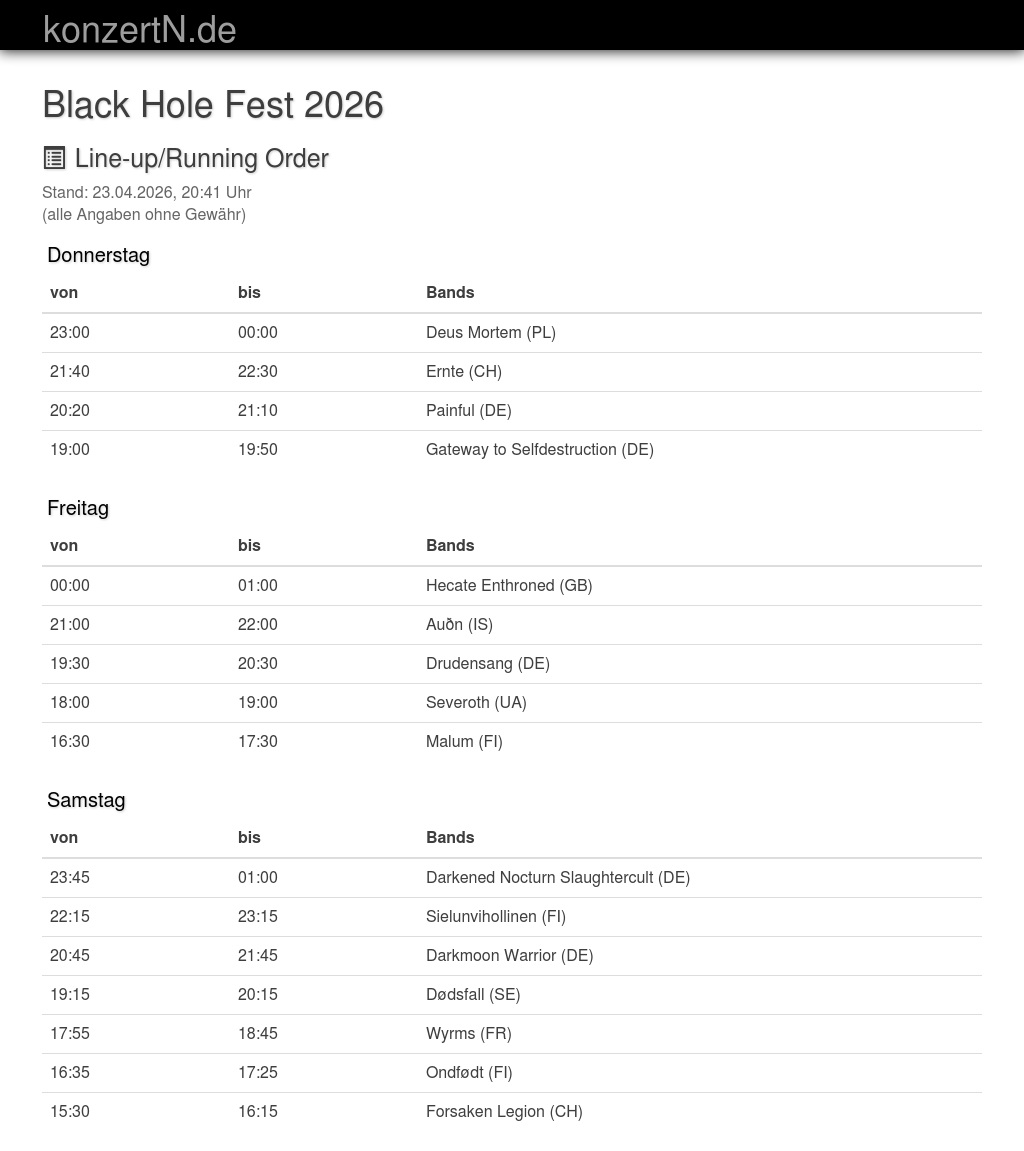
Task: Select Severoth (UA) band entry
Action: click(x=476, y=702)
